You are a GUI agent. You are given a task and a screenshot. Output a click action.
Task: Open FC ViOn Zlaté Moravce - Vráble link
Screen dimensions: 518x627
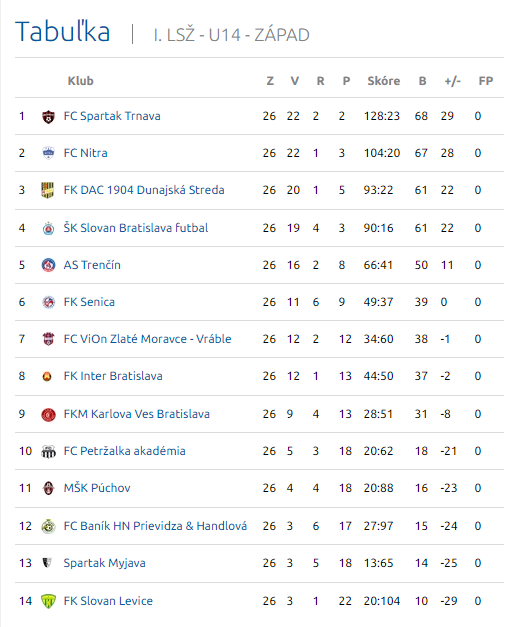[x=147, y=339]
